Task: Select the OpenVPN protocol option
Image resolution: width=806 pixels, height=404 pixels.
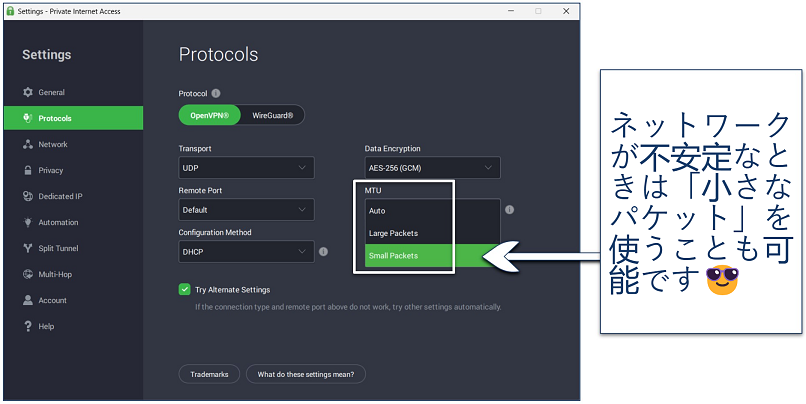Action: [209, 115]
